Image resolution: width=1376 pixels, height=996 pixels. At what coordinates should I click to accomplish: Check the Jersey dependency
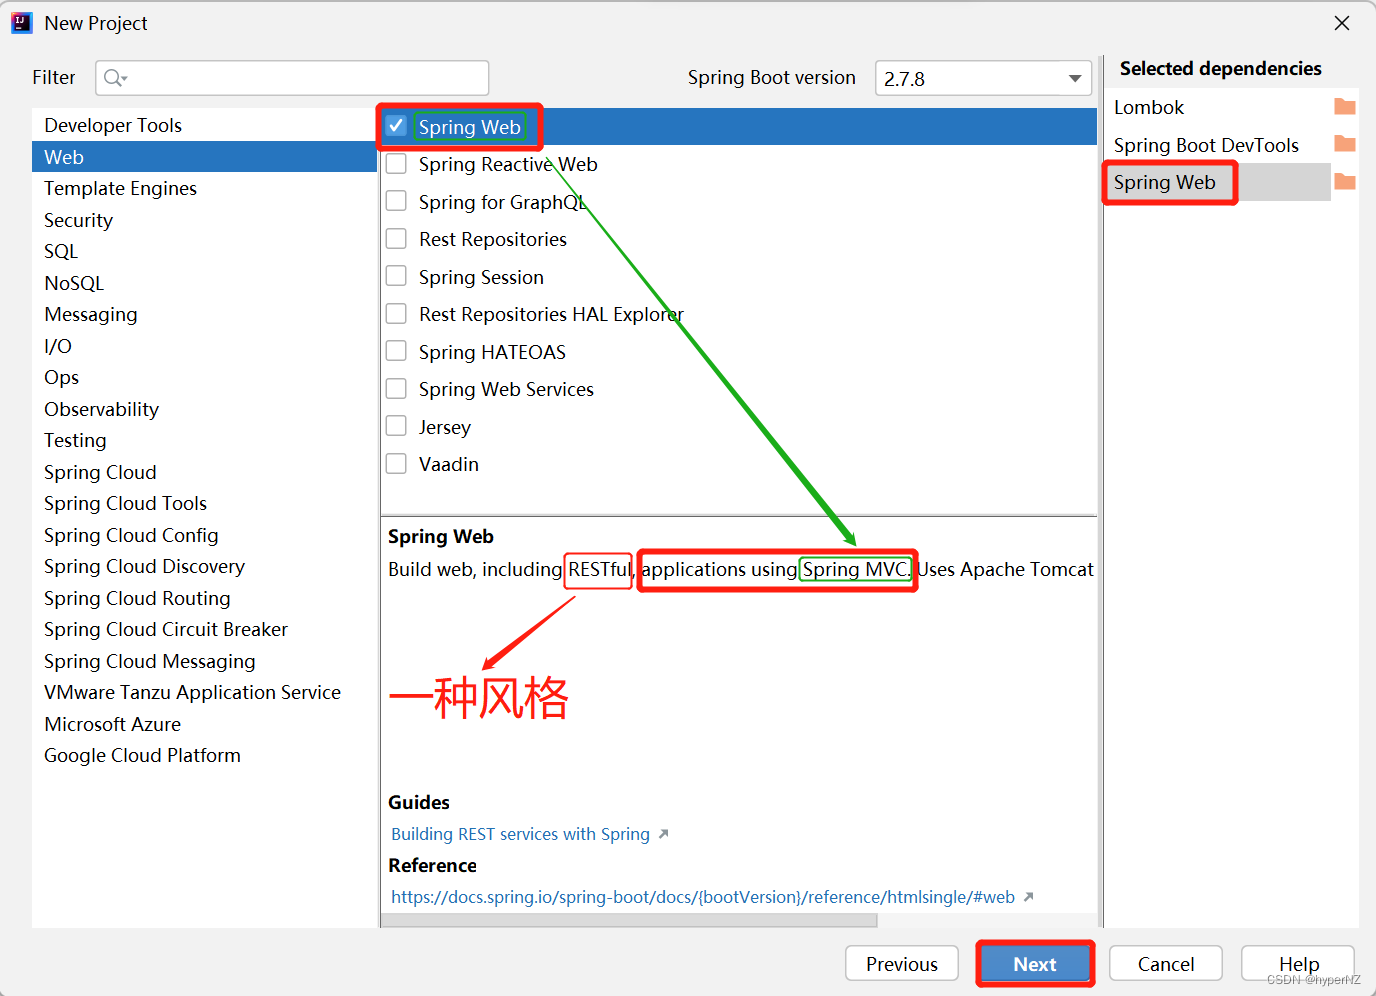tap(396, 426)
